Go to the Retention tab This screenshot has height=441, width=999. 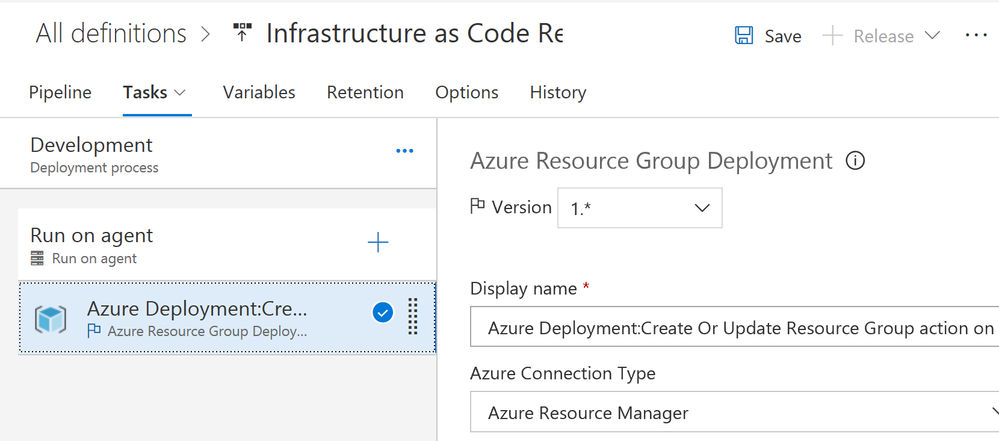[365, 92]
